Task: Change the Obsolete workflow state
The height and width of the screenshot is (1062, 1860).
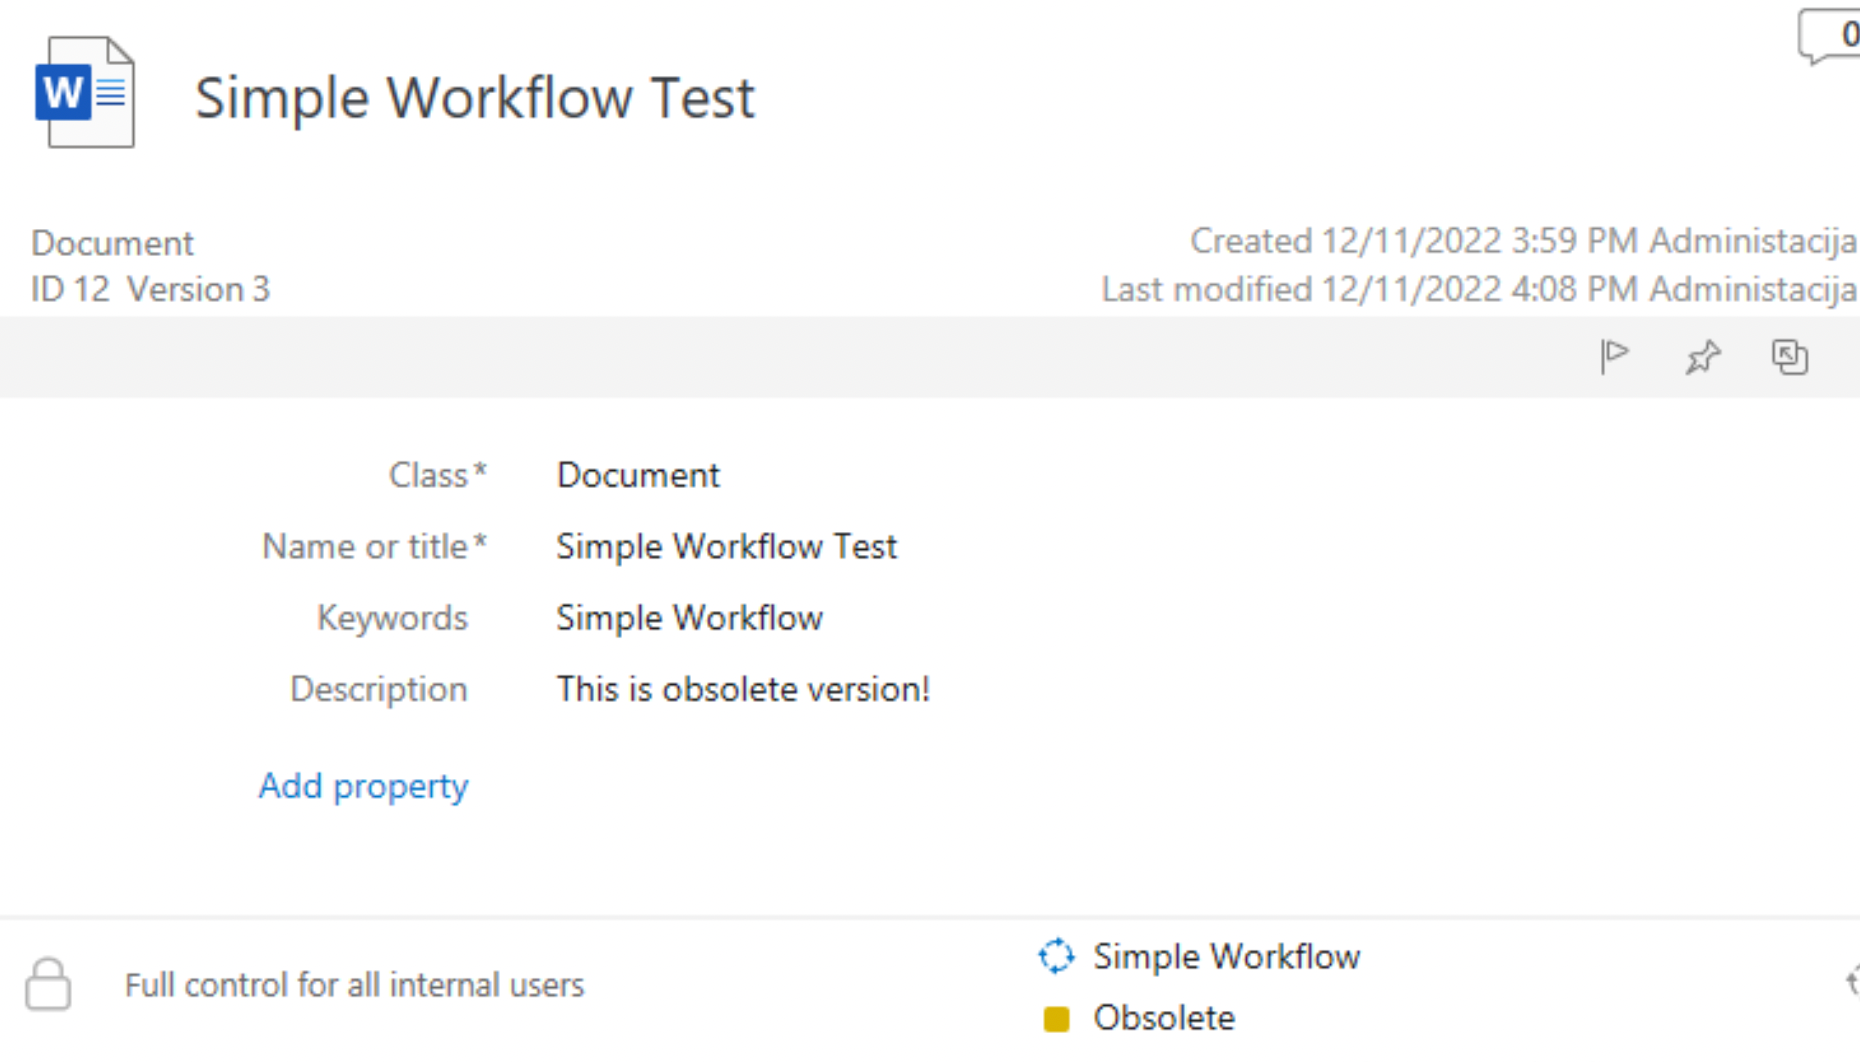Action: coord(1164,1018)
